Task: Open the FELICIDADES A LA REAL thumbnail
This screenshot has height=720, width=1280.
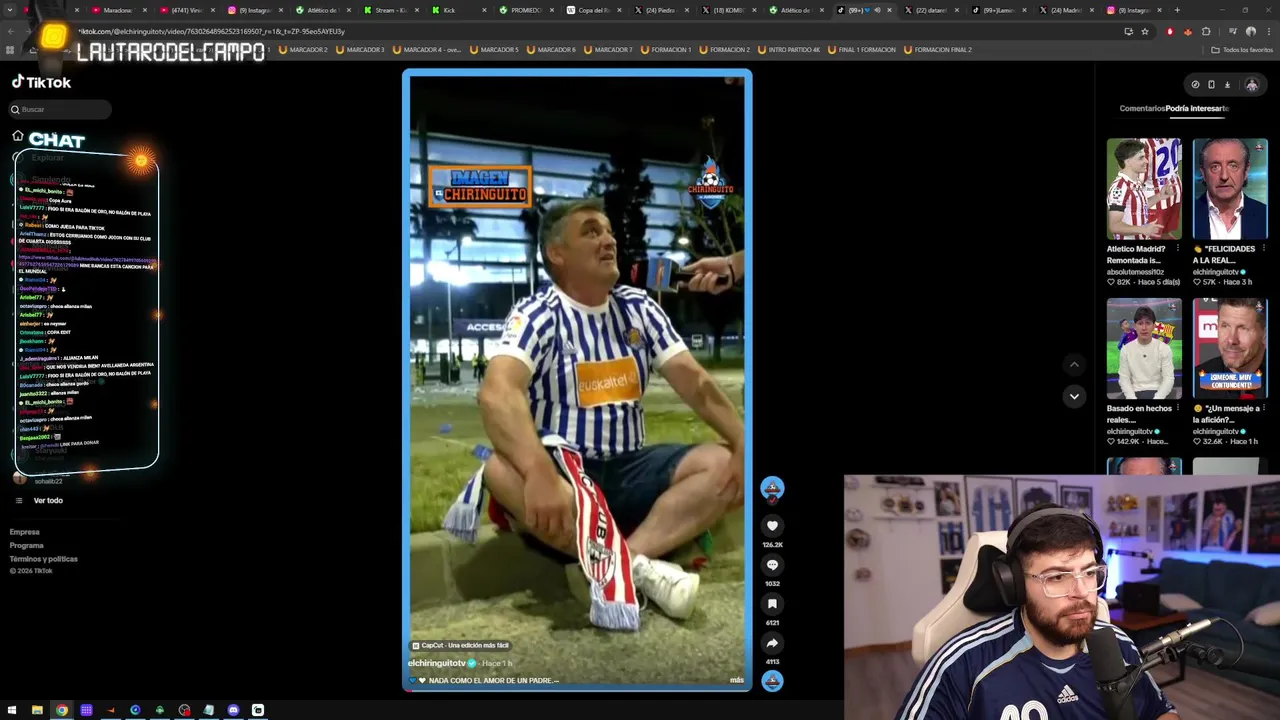Action: (1230, 189)
